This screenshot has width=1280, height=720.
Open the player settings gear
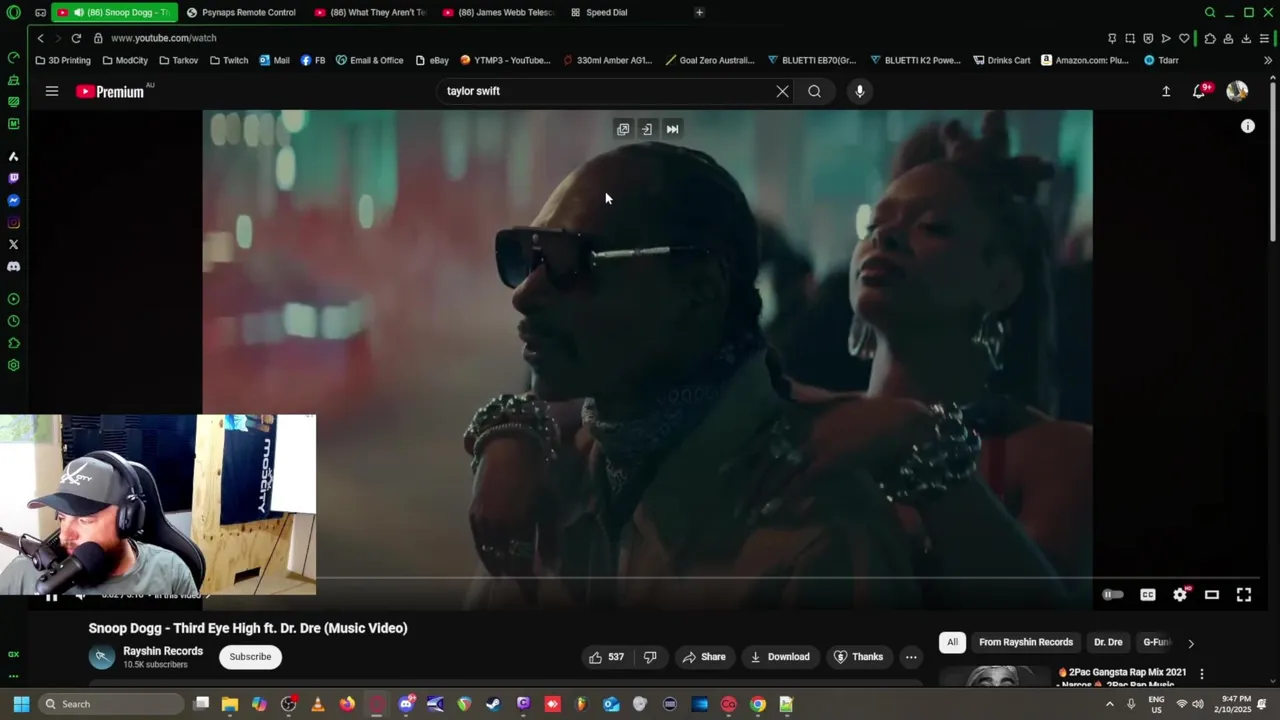(1180, 595)
